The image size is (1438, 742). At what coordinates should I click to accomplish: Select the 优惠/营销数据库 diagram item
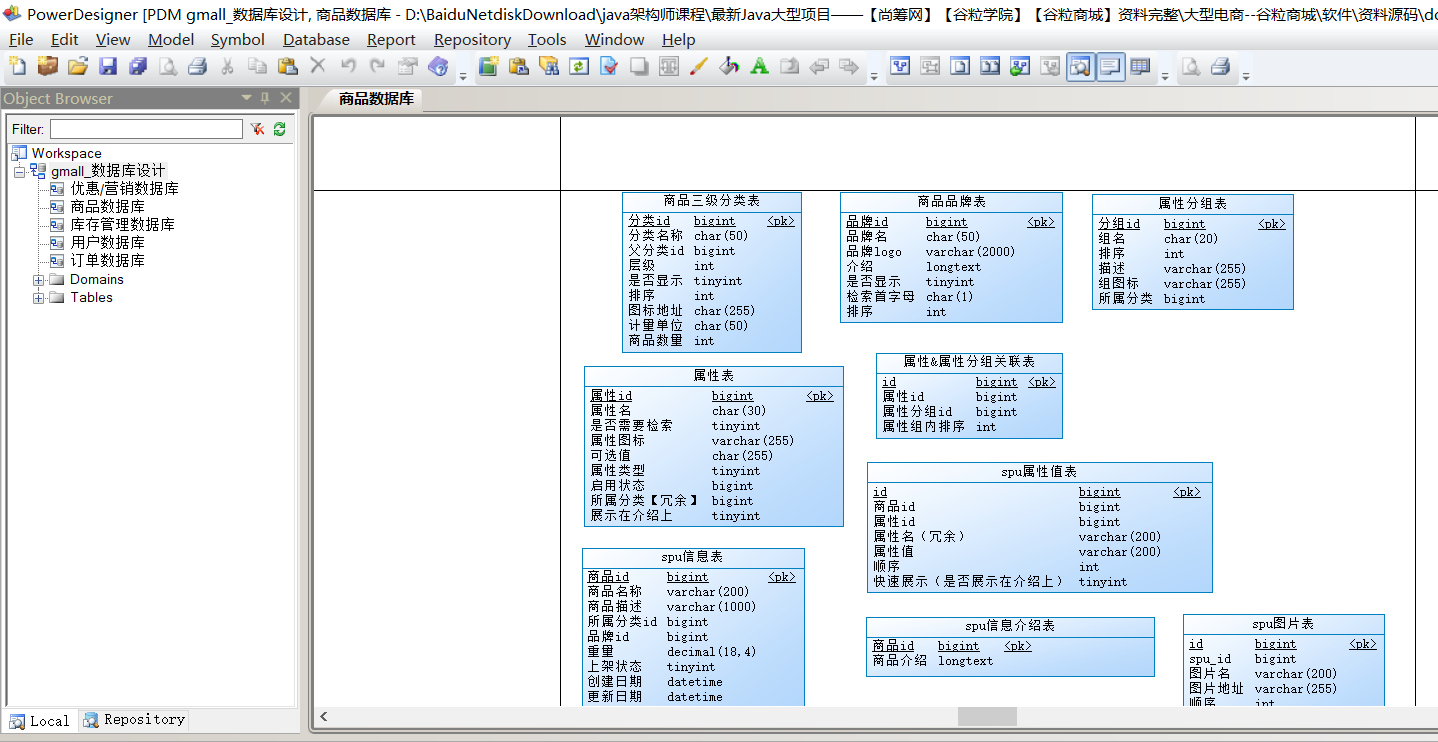click(x=124, y=189)
